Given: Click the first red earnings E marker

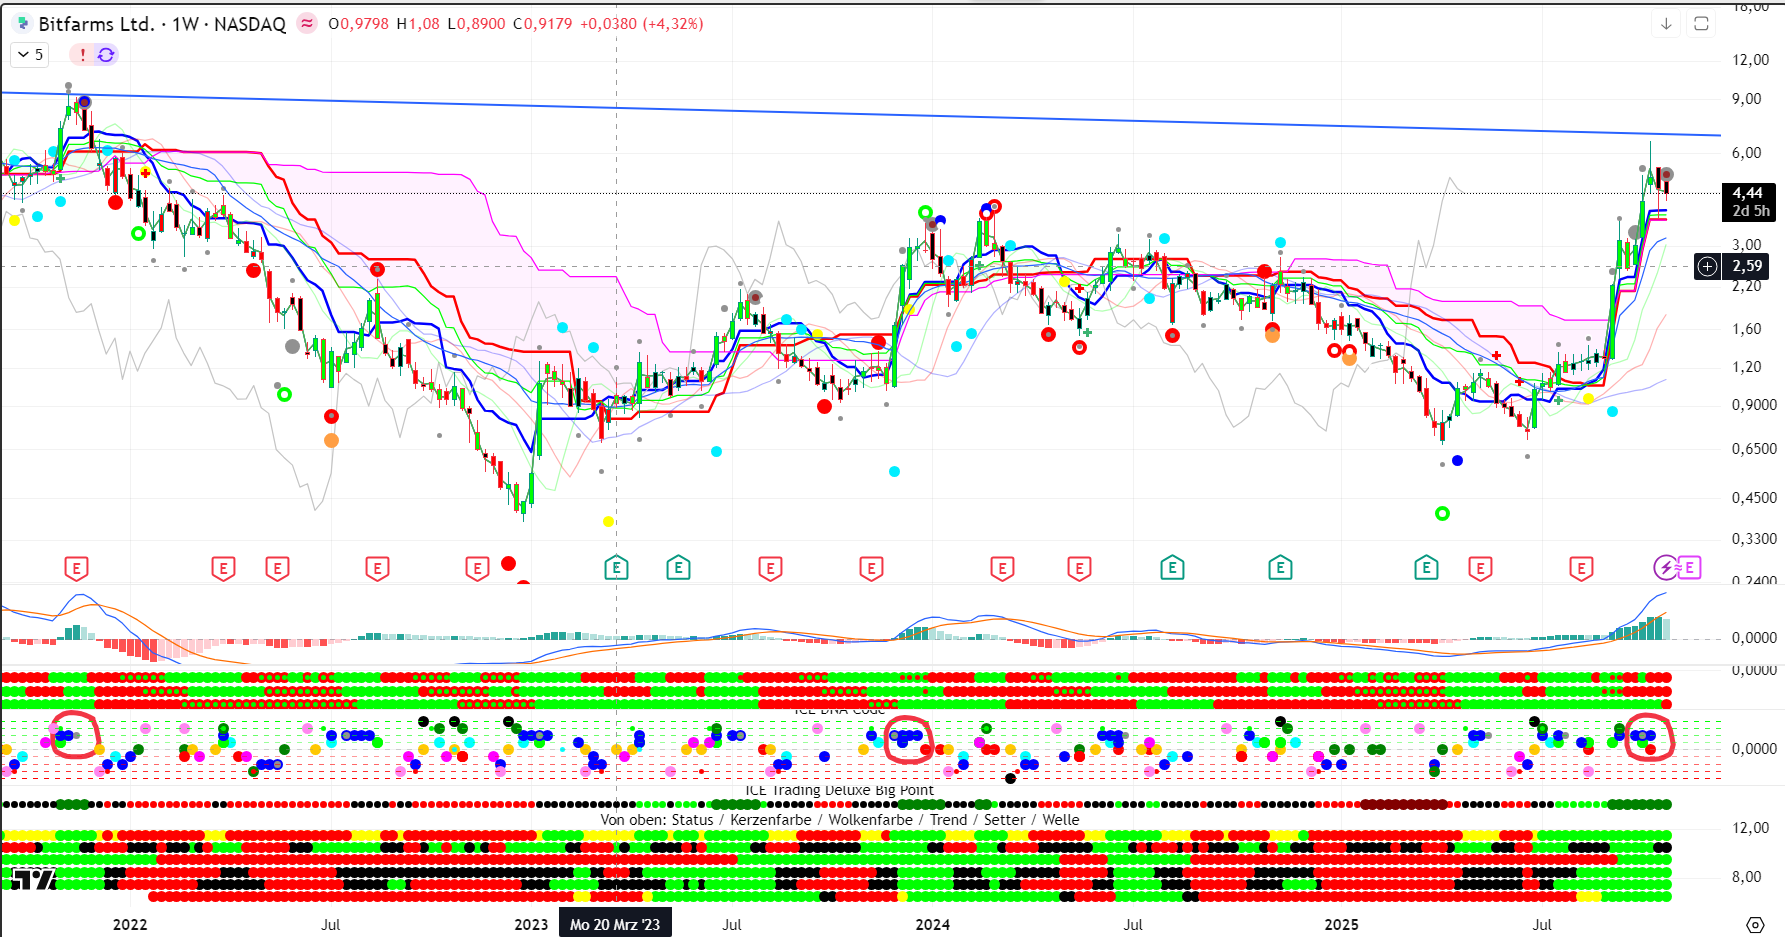Looking at the screenshot, I should coord(76,568).
